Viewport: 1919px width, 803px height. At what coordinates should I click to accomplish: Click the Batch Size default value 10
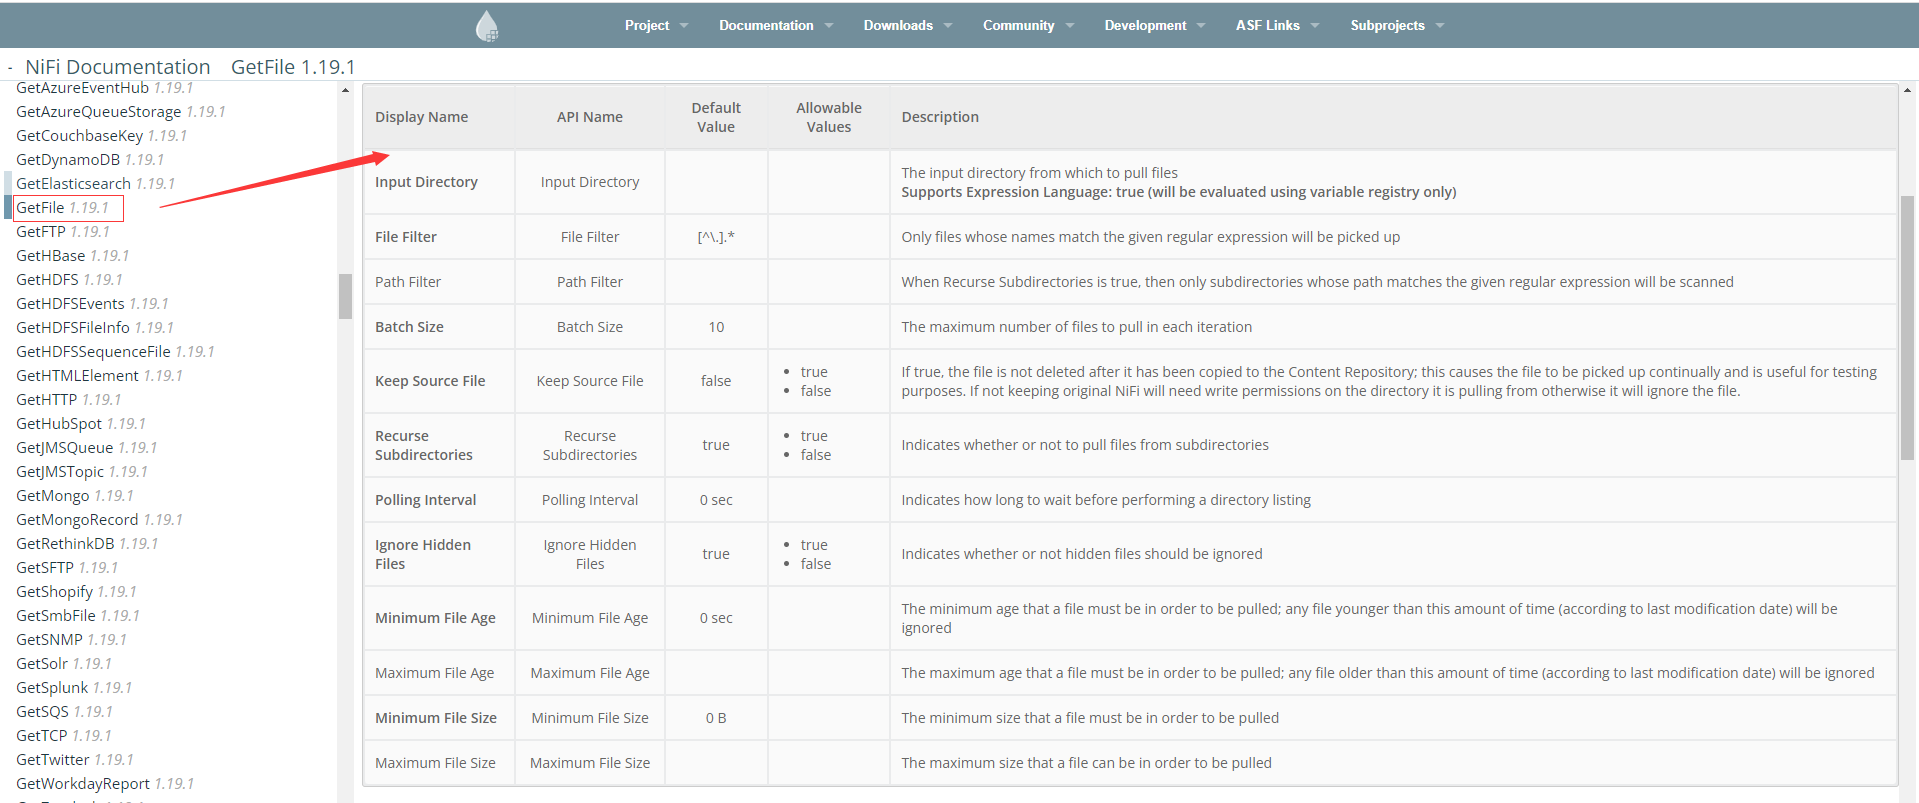coord(716,327)
